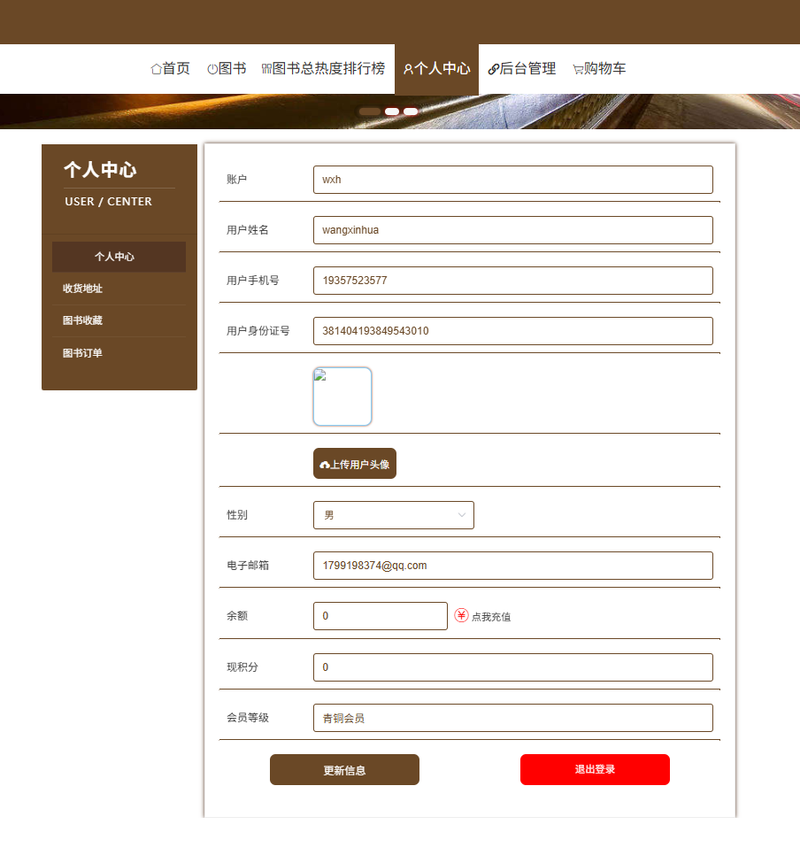Select the second carousel indicator dot

tap(392, 112)
